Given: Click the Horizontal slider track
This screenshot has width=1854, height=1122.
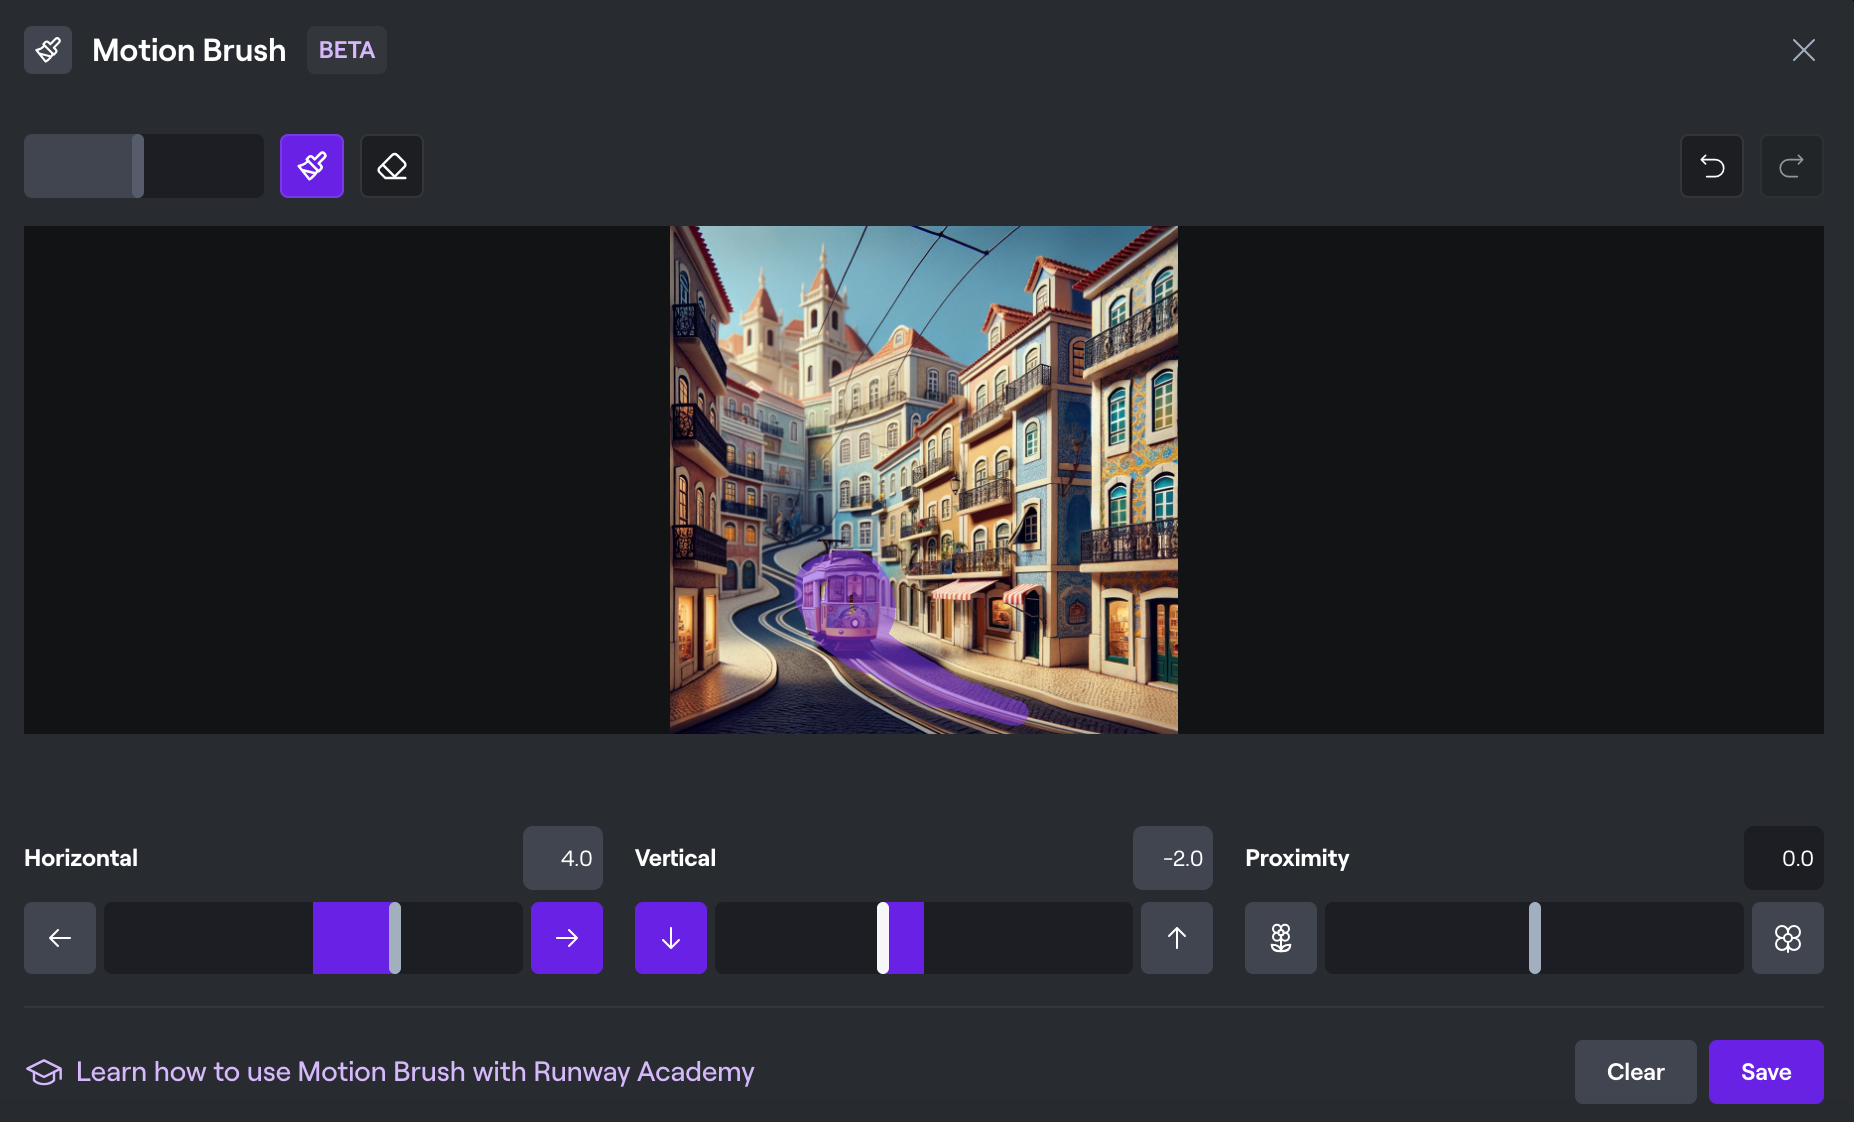Looking at the screenshot, I should click(313, 938).
